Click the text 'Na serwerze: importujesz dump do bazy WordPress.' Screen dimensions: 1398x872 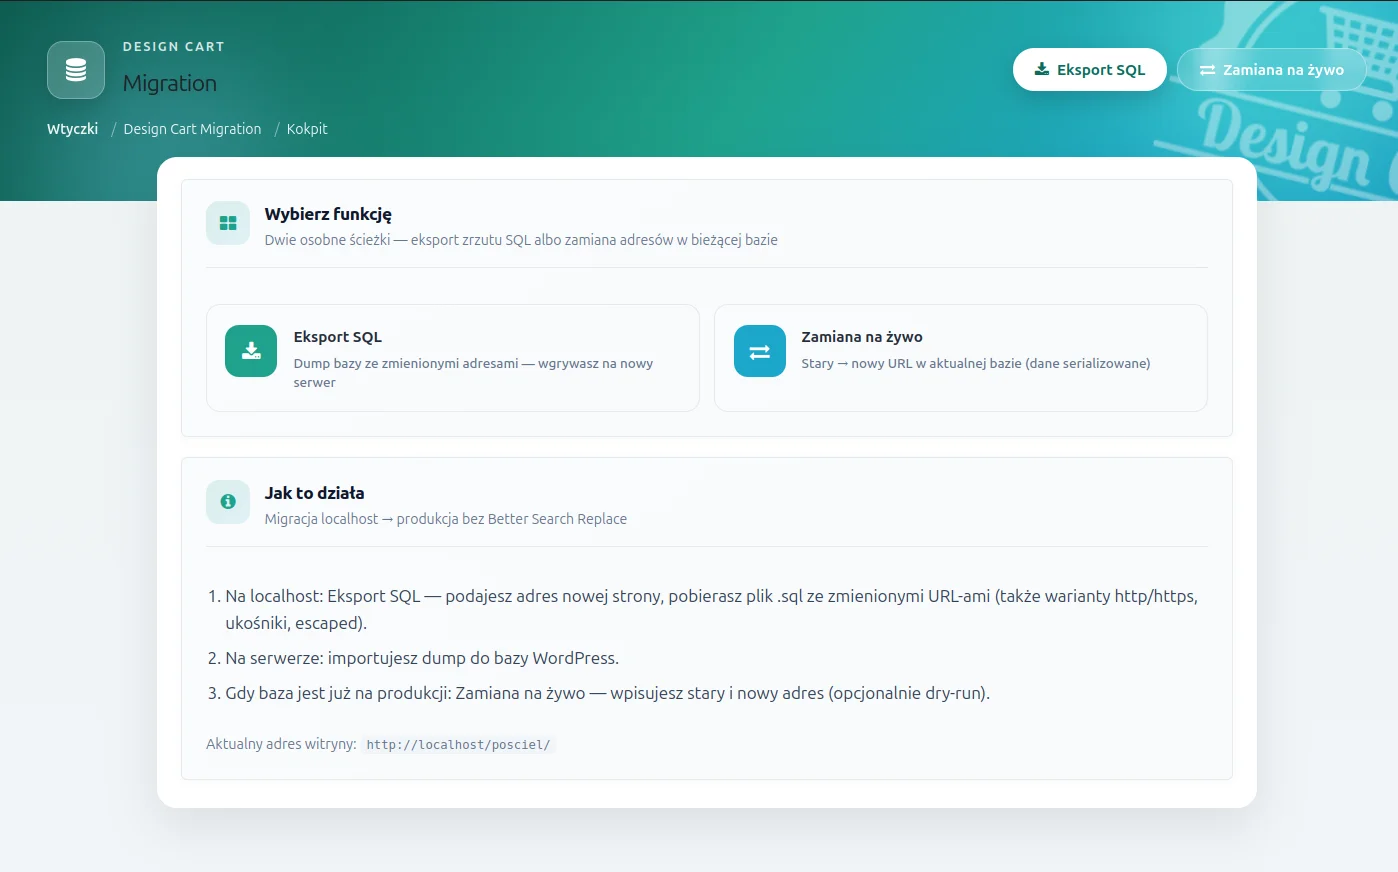[x=422, y=658]
